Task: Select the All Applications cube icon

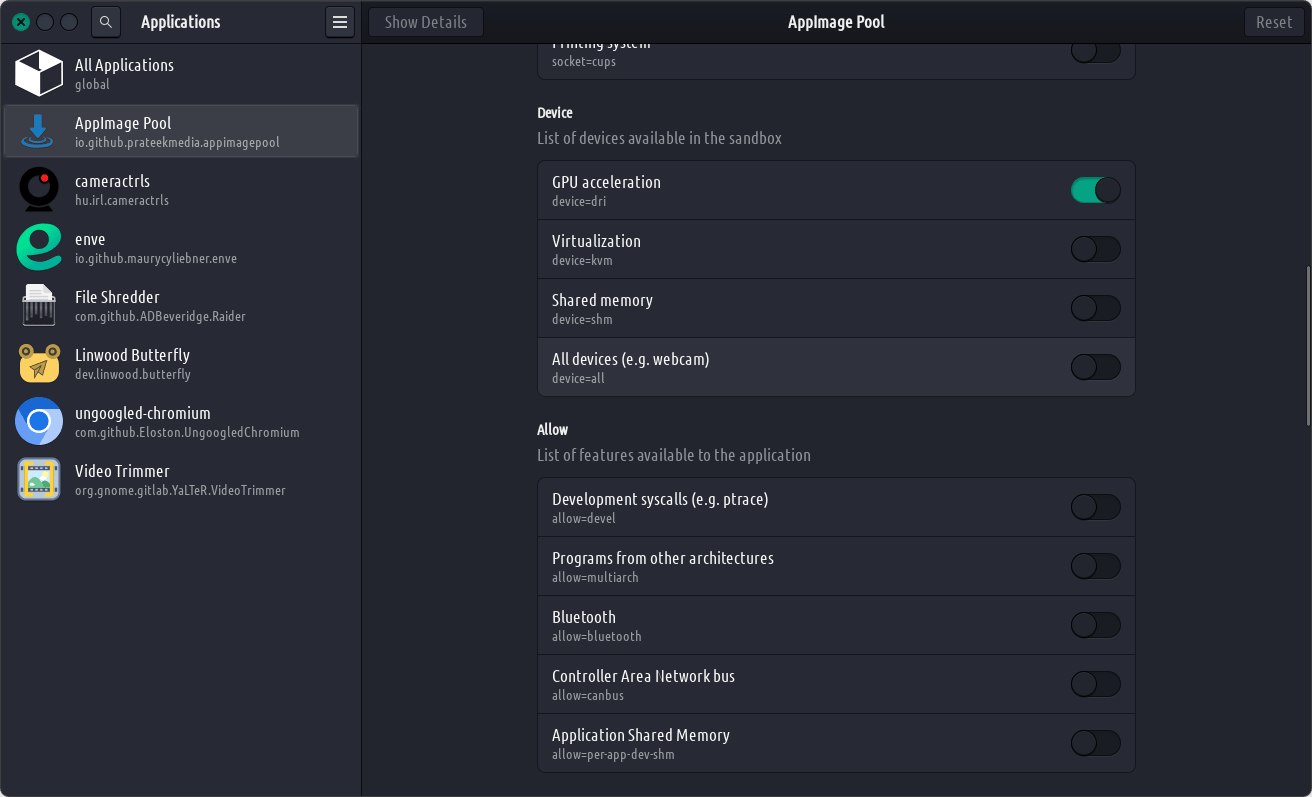Action: [39, 73]
